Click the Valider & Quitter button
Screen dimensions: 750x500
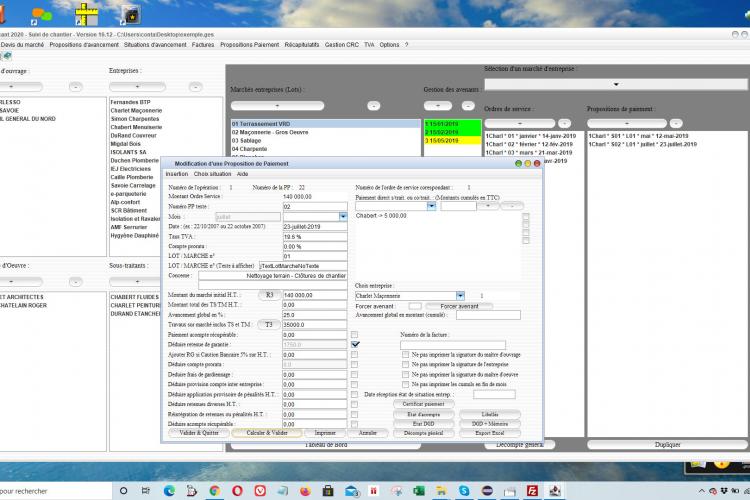199,433
